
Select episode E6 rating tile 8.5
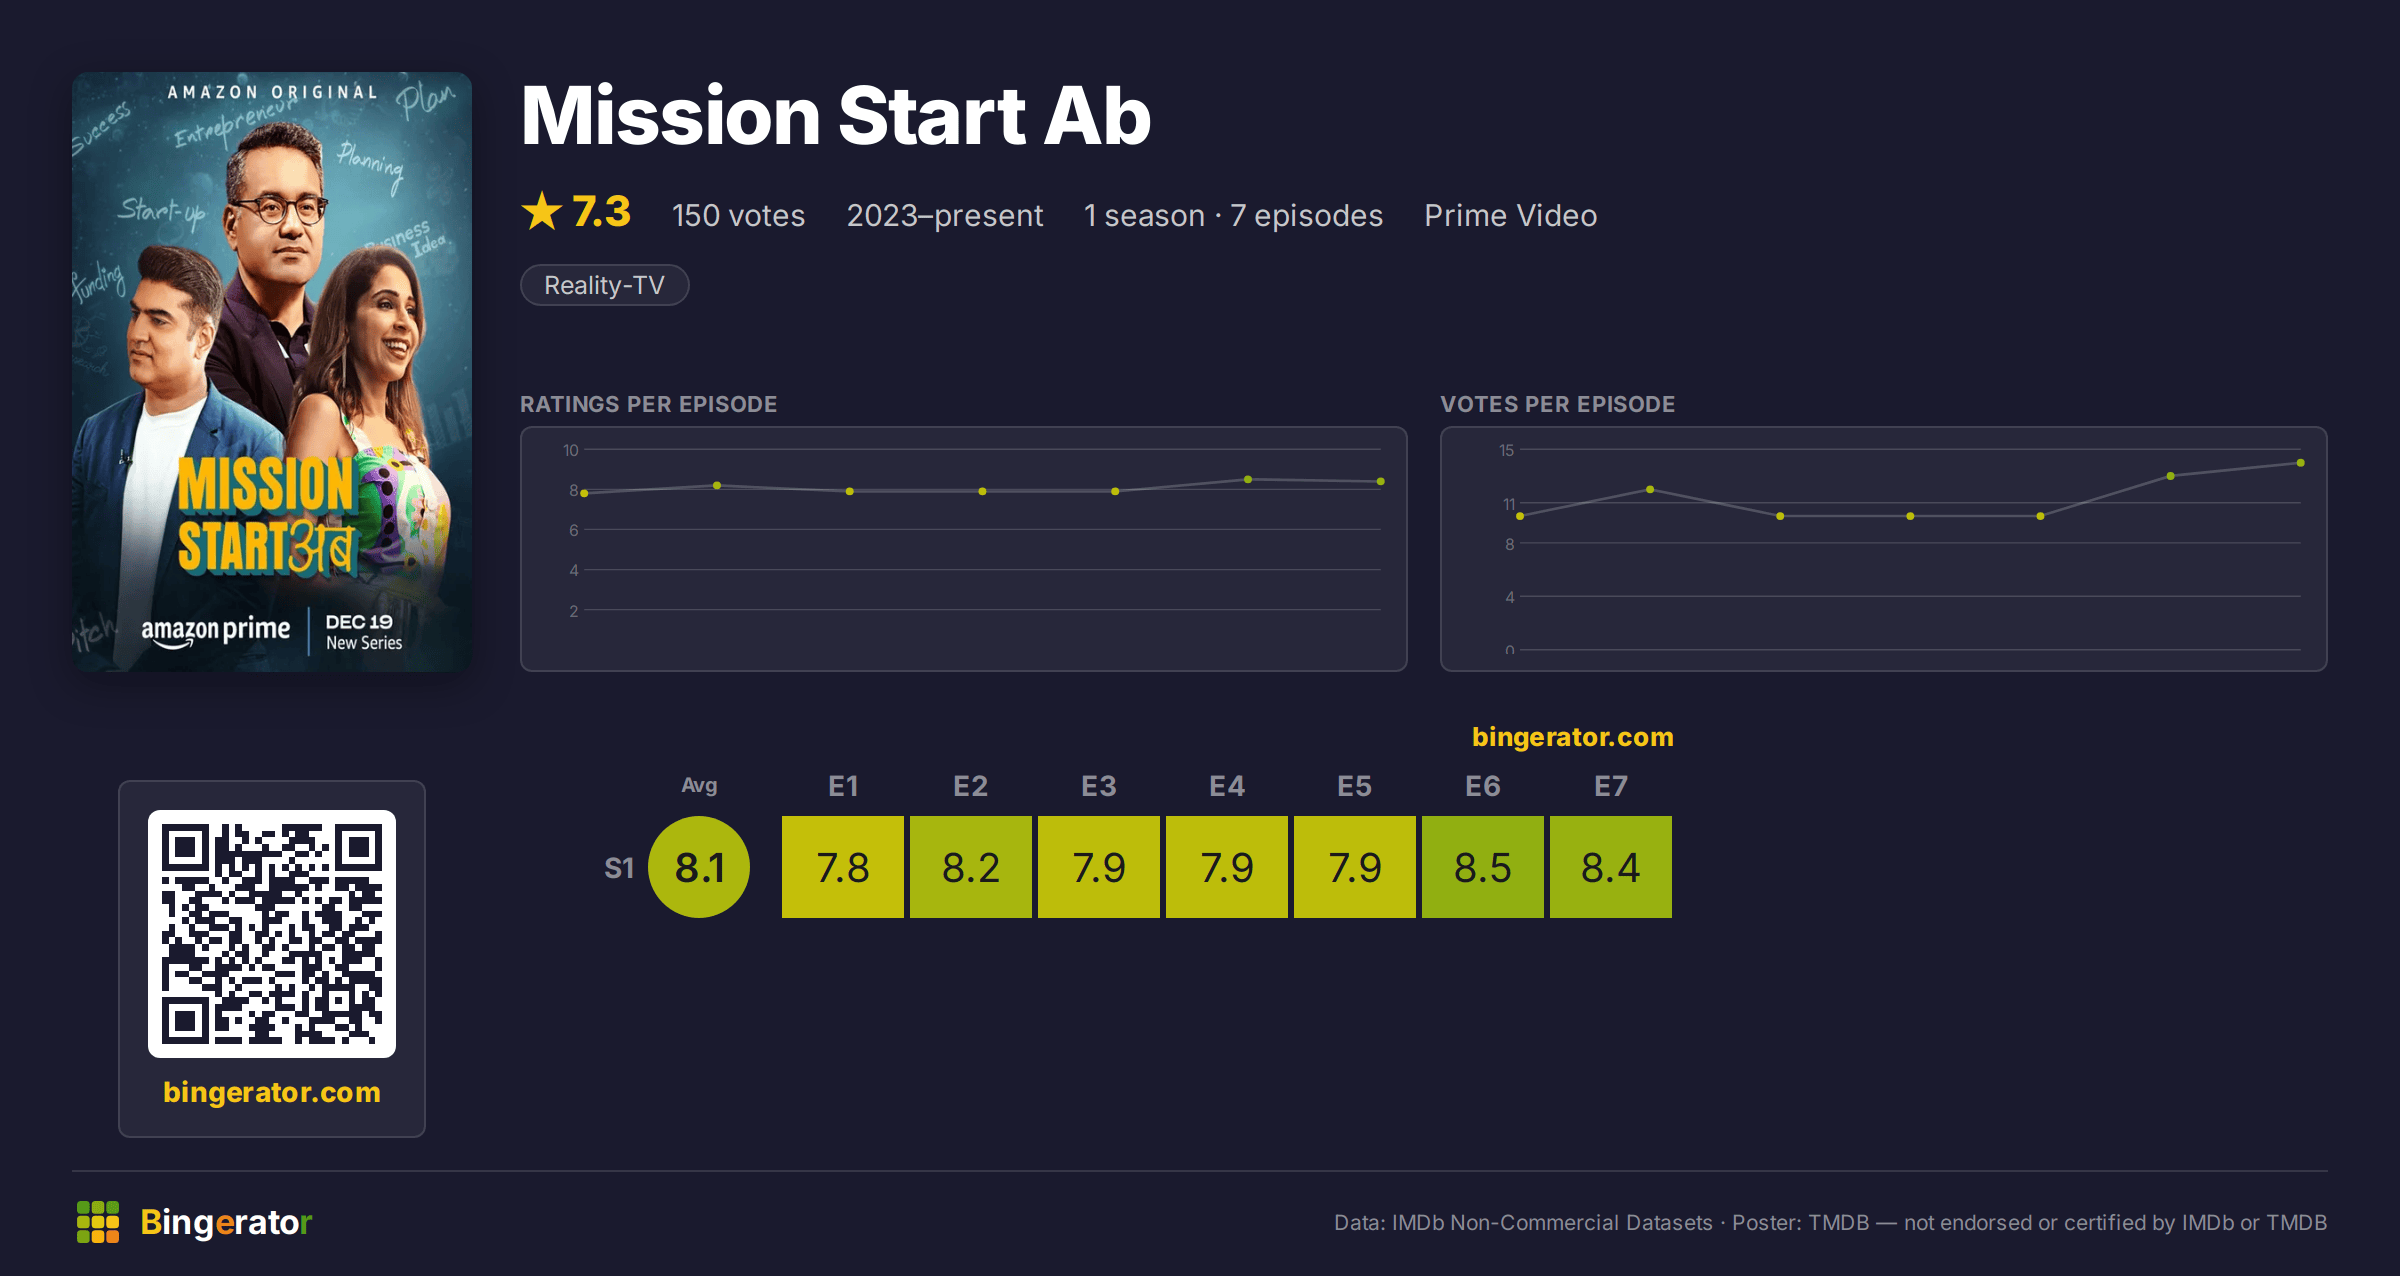tap(1483, 867)
